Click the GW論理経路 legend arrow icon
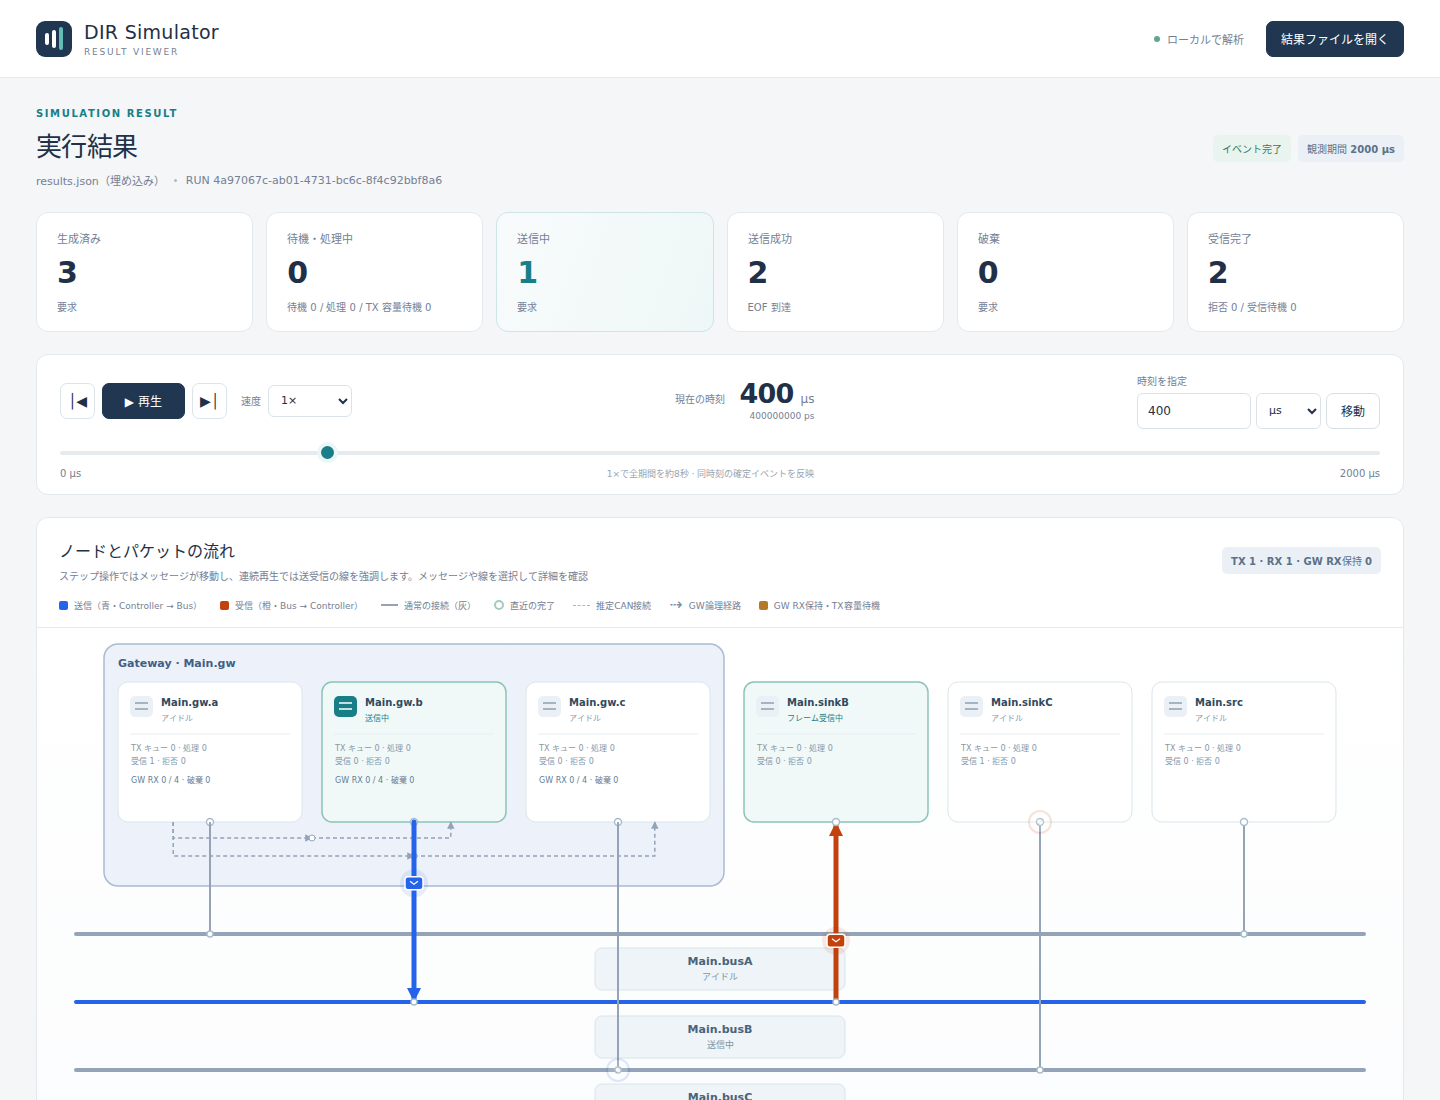The height and width of the screenshot is (1100, 1440). 676,605
